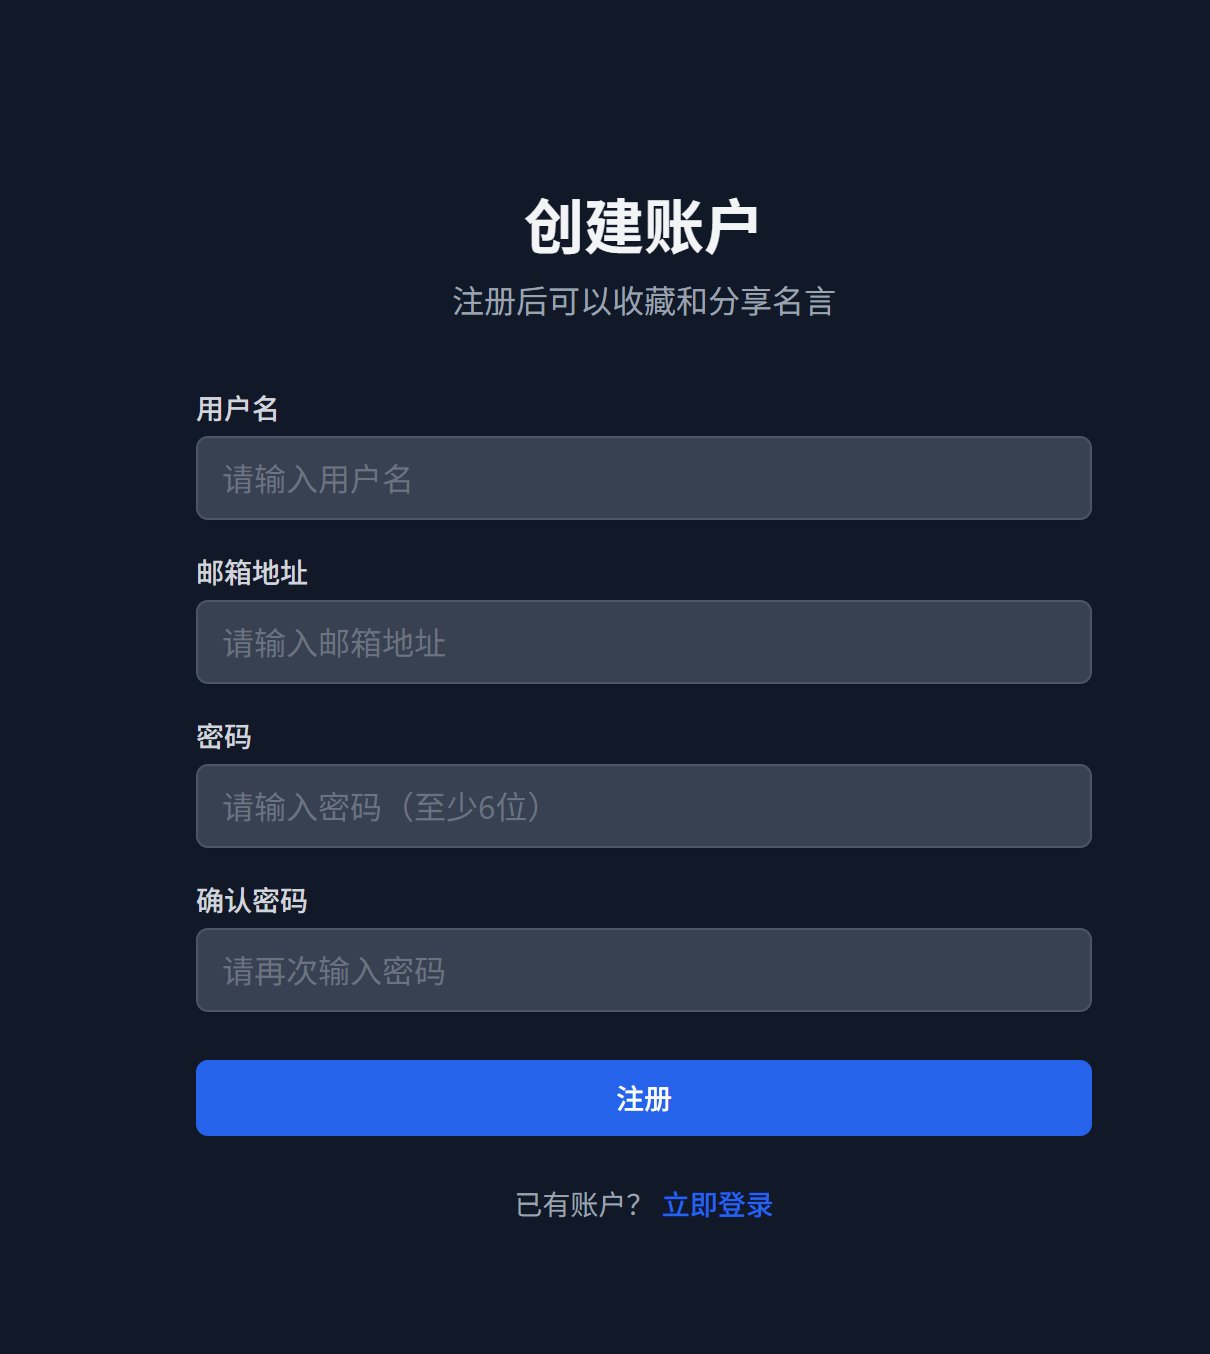Click the 创建账户 page heading
The image size is (1210, 1354).
[642, 226]
